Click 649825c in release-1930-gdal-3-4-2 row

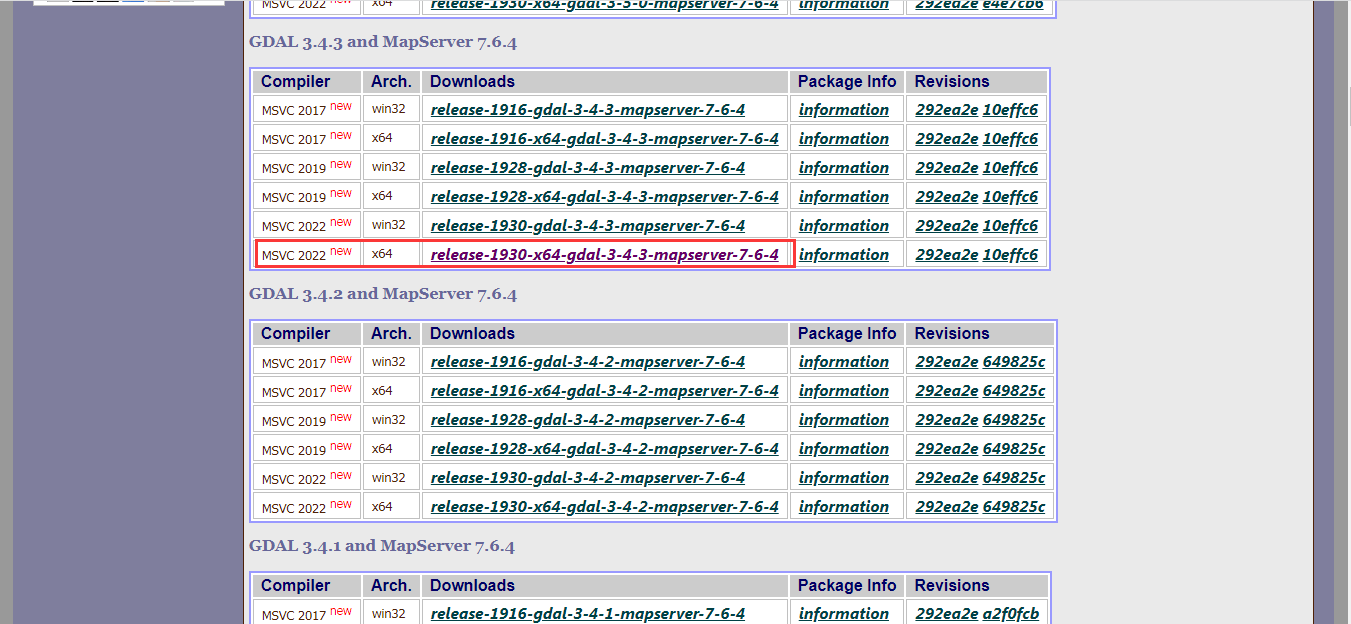(1014, 478)
